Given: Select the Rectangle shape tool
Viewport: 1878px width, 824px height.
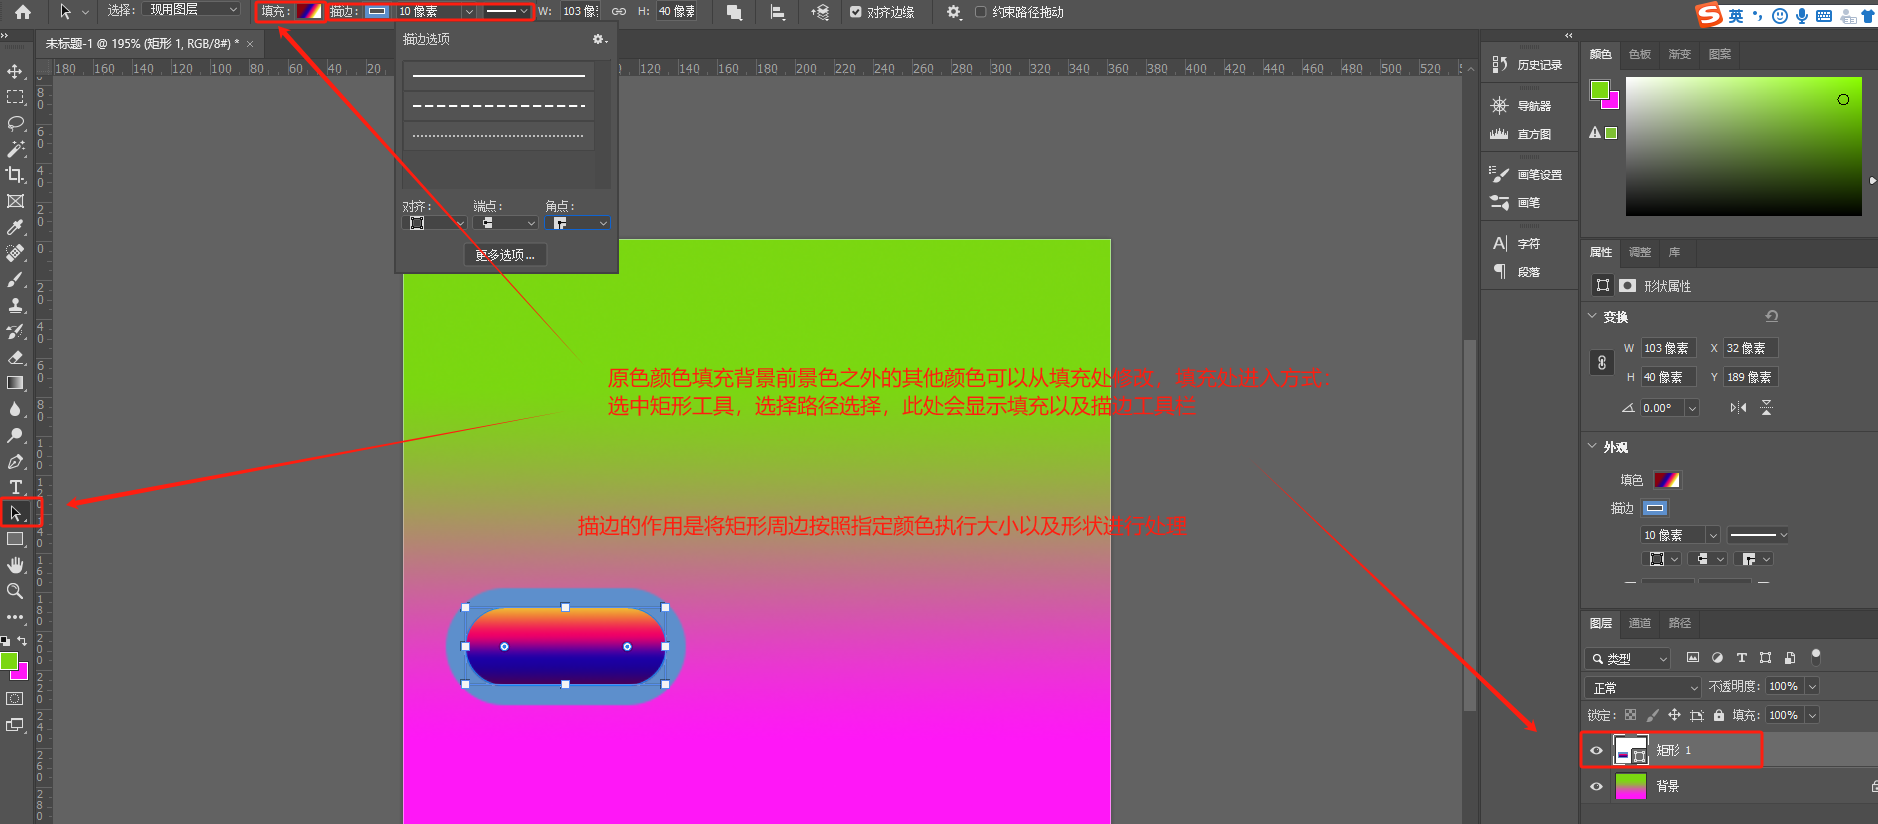Looking at the screenshot, I should click(15, 539).
